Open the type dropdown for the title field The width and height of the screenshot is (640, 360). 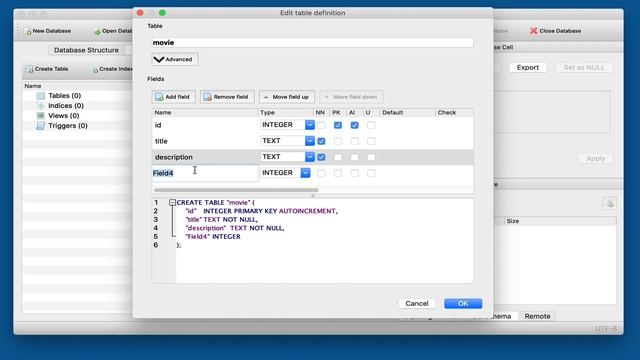309,140
